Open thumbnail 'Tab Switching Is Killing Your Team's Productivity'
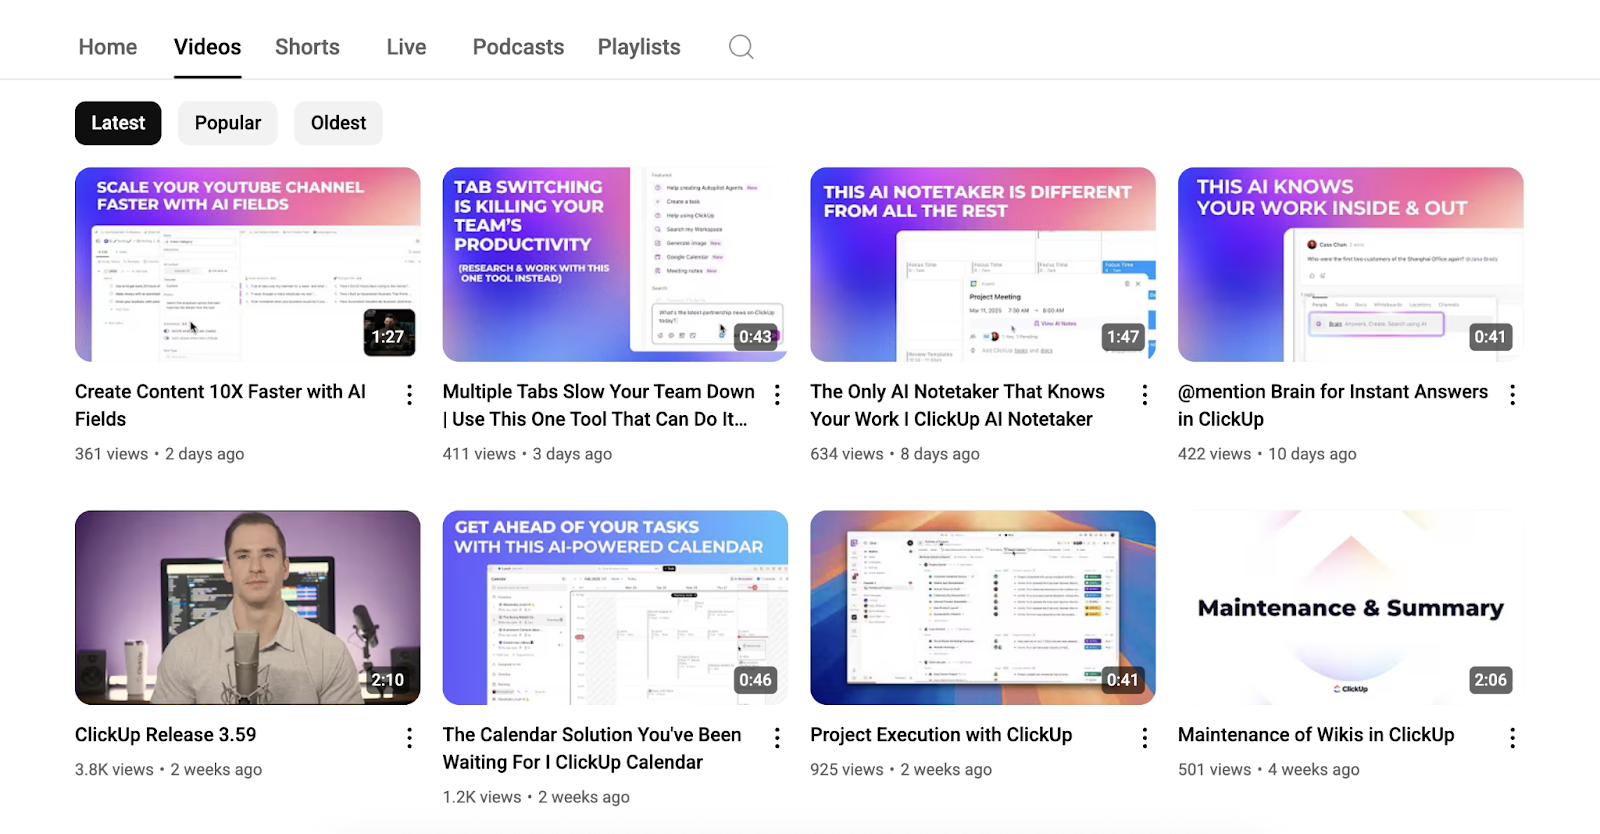1600x834 pixels. coord(615,264)
